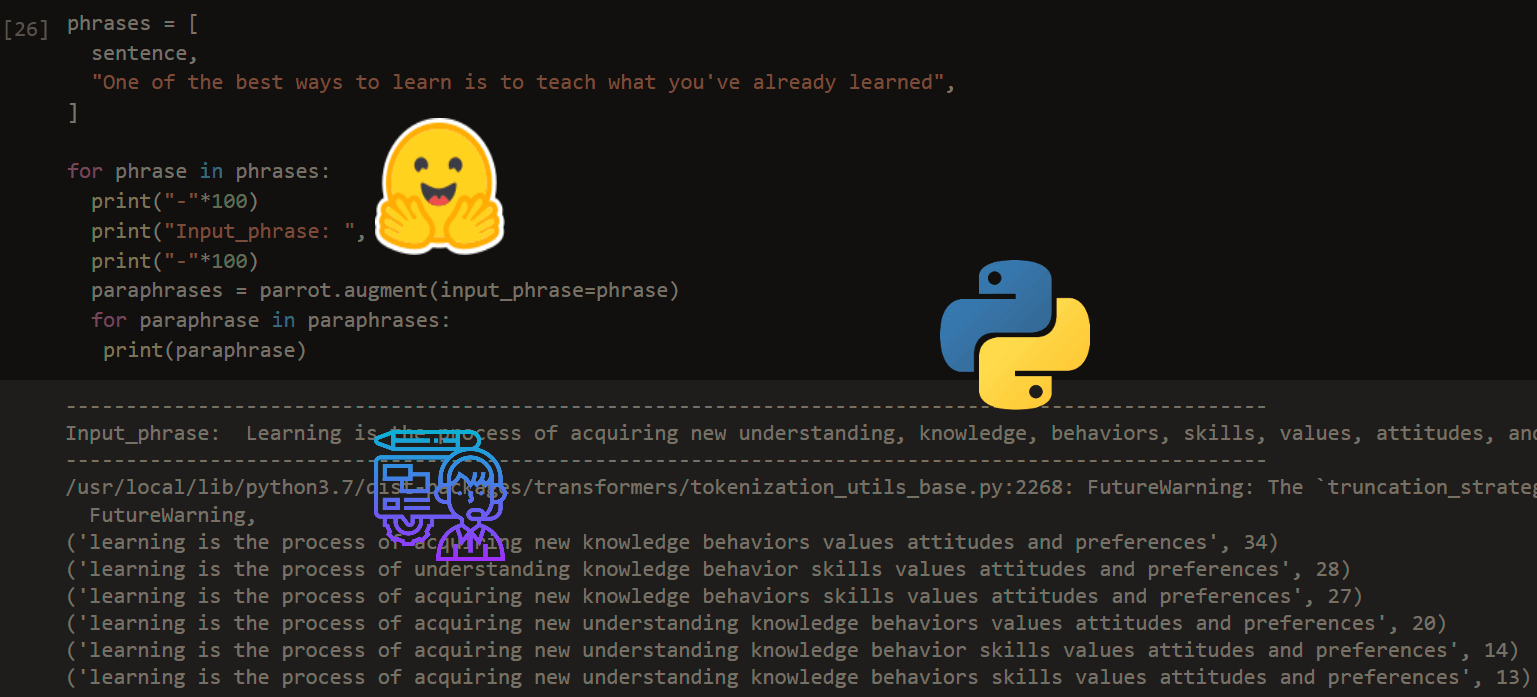Click the NLP chatbot assistant icon
Viewport: 1537px width, 697px height.
tap(439, 494)
